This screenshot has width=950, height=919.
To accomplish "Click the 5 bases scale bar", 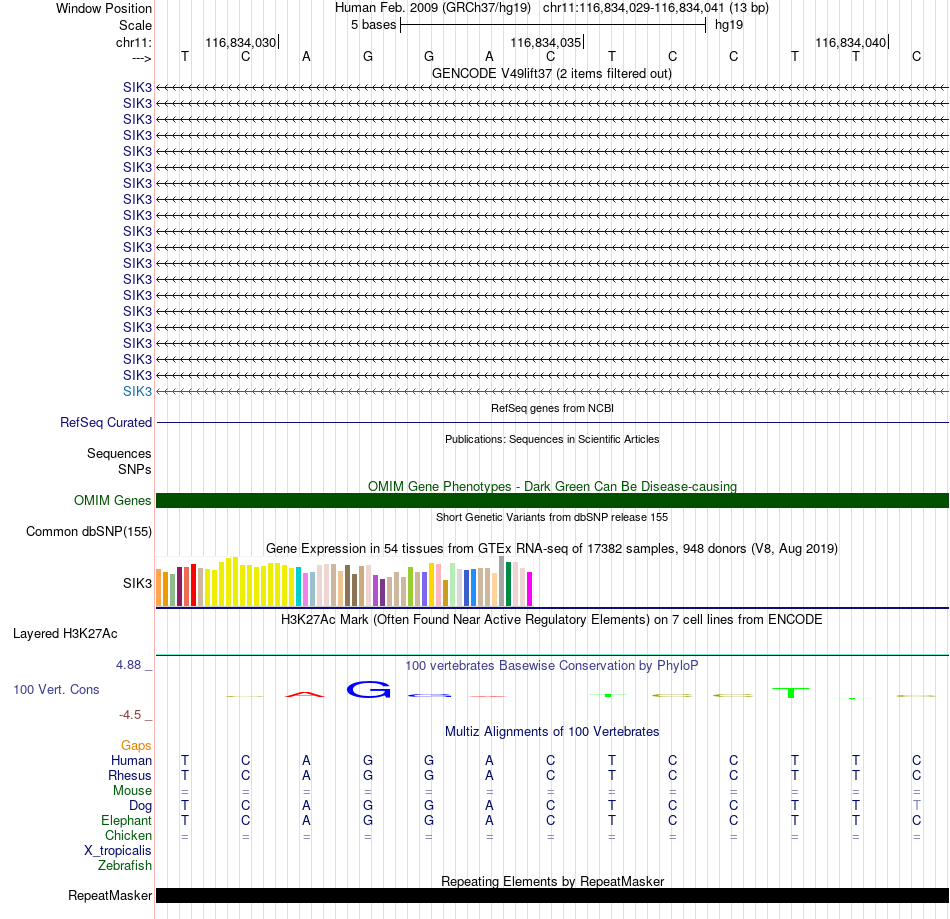I will point(553,25).
